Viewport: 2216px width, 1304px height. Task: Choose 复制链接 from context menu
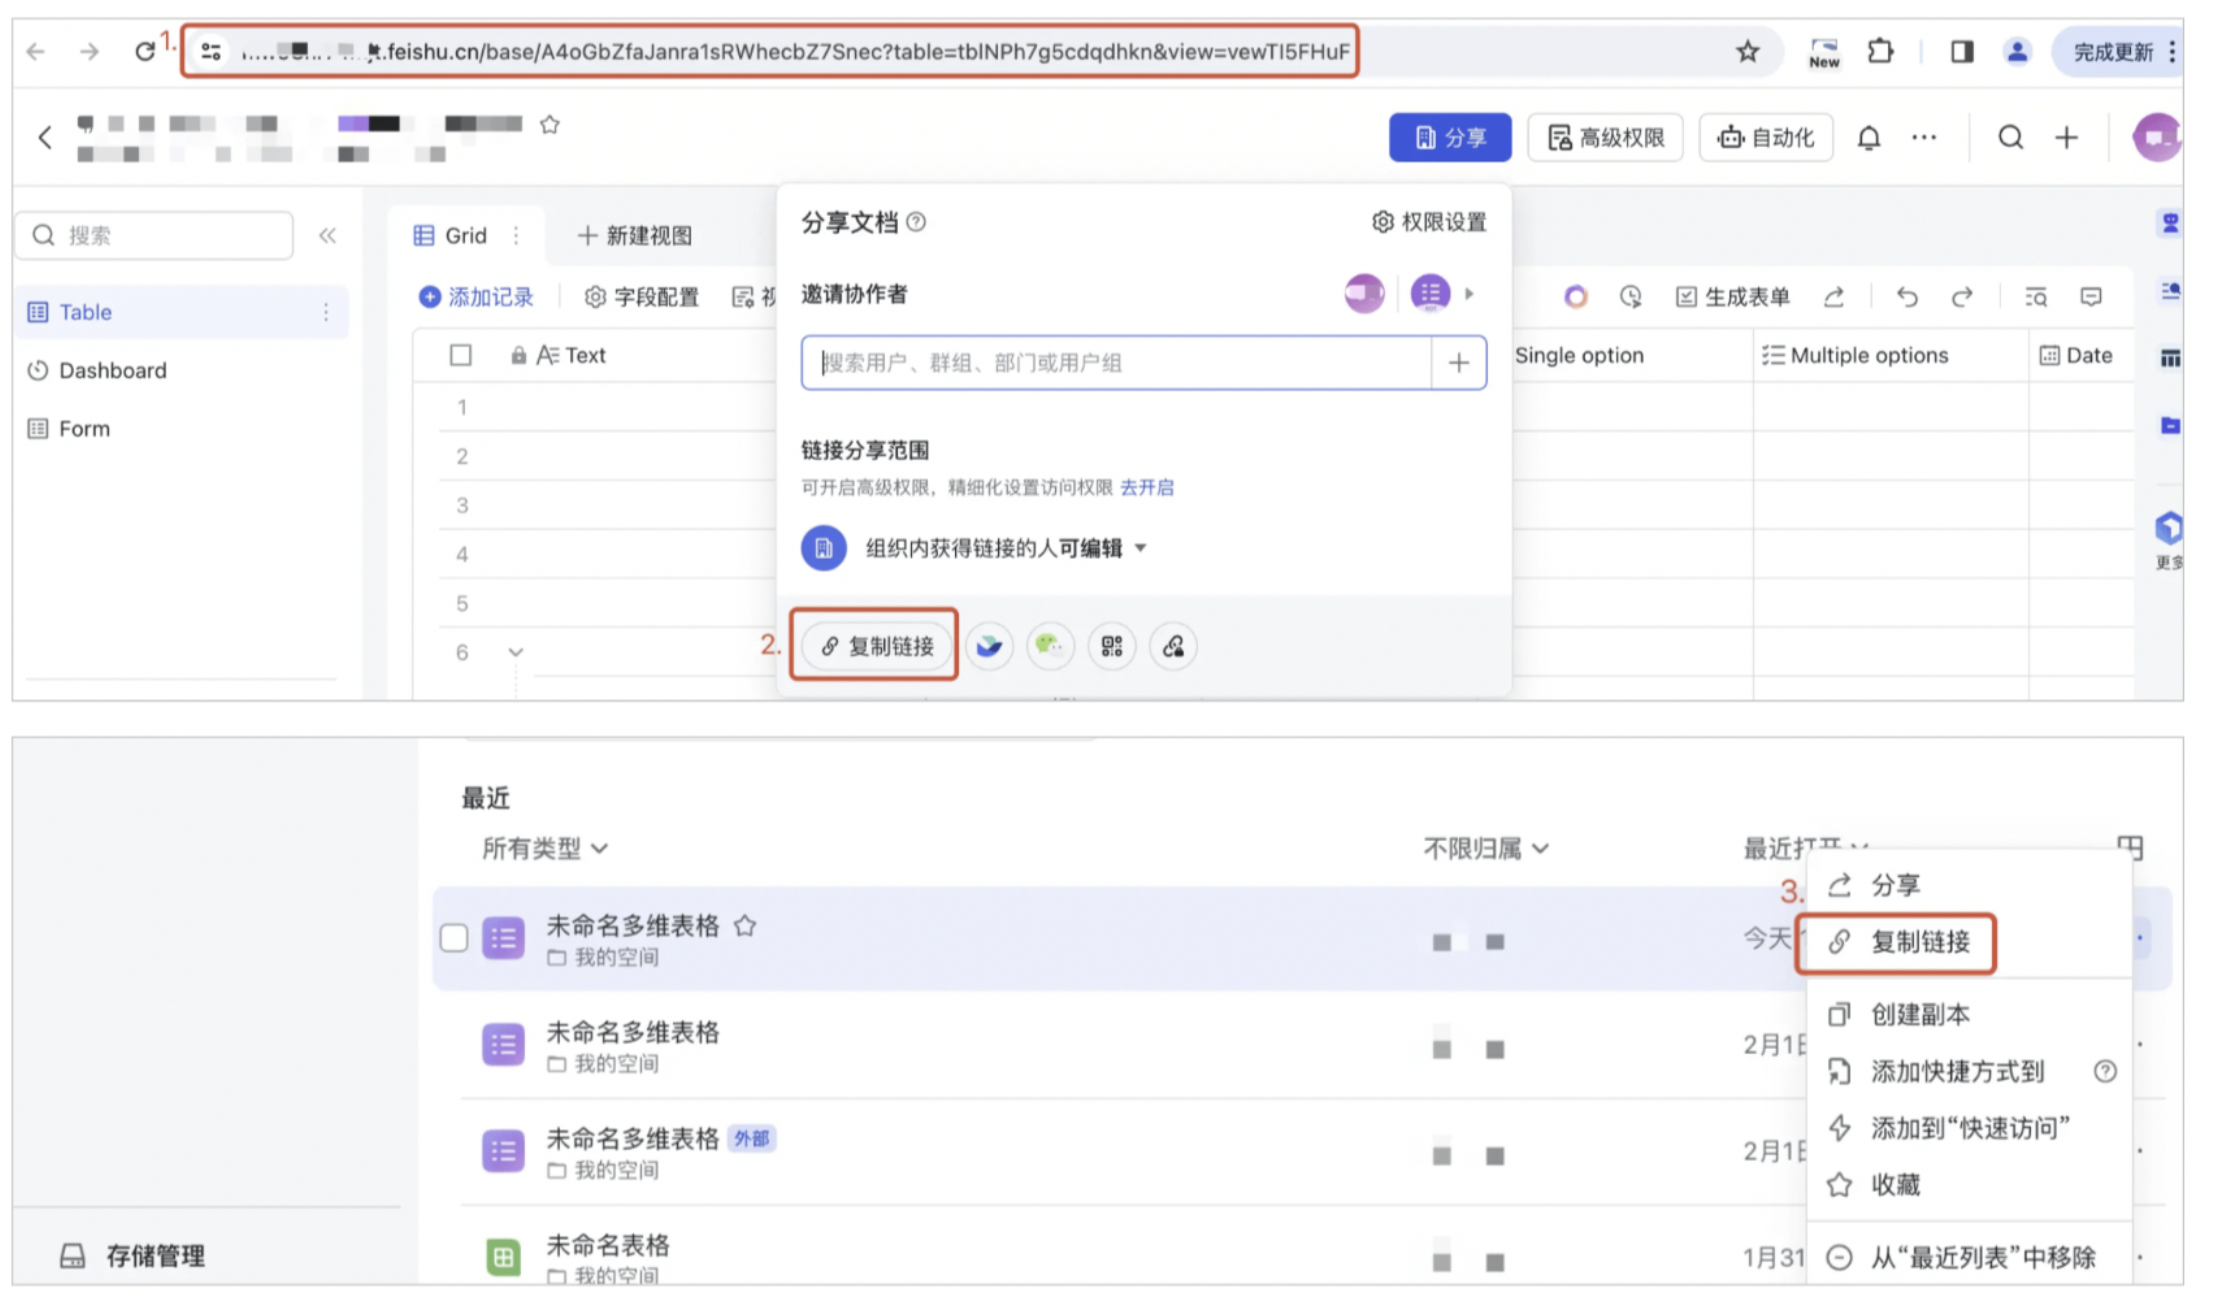tap(1920, 942)
